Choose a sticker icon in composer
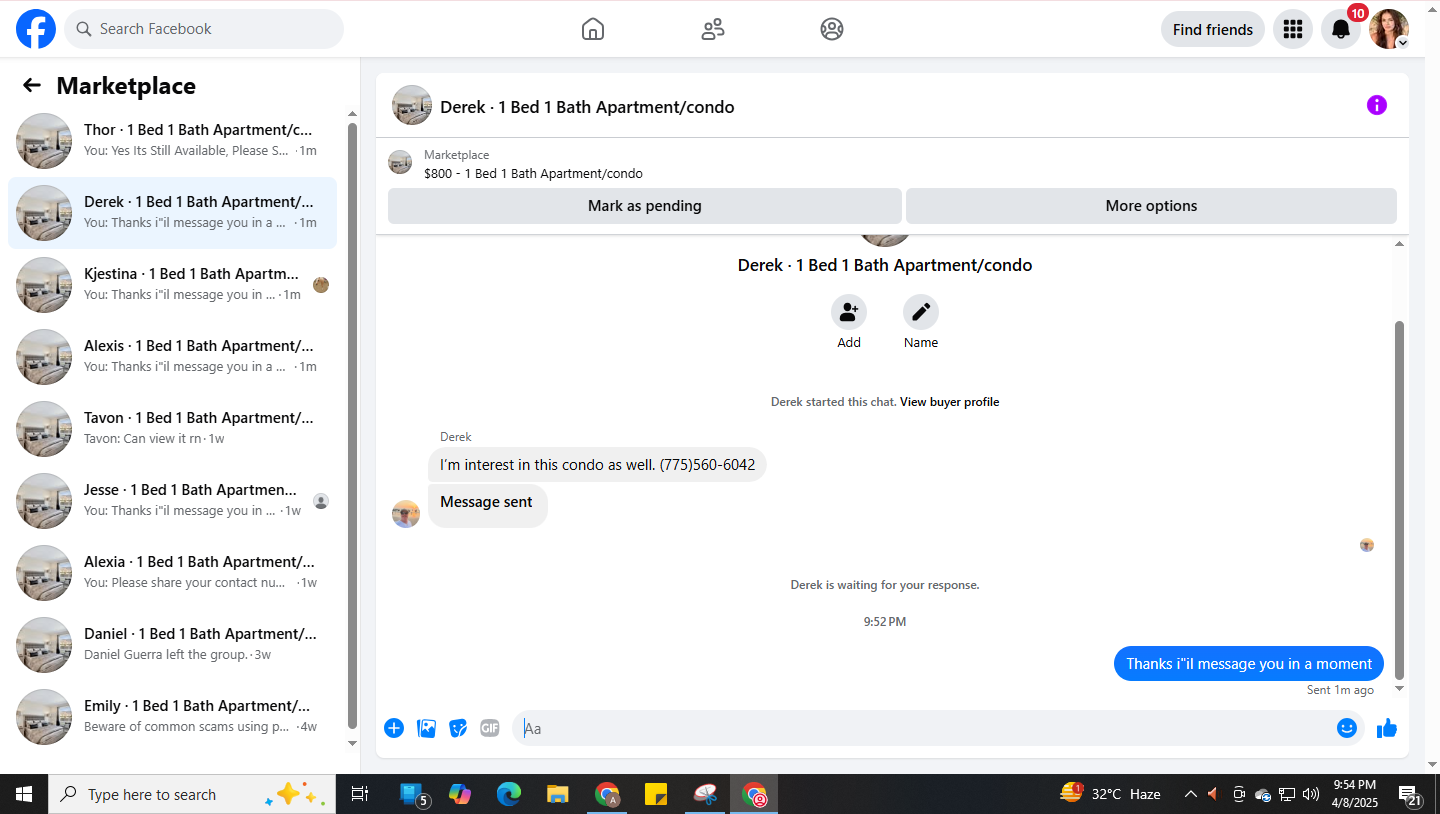This screenshot has width=1440, height=814. click(458, 728)
